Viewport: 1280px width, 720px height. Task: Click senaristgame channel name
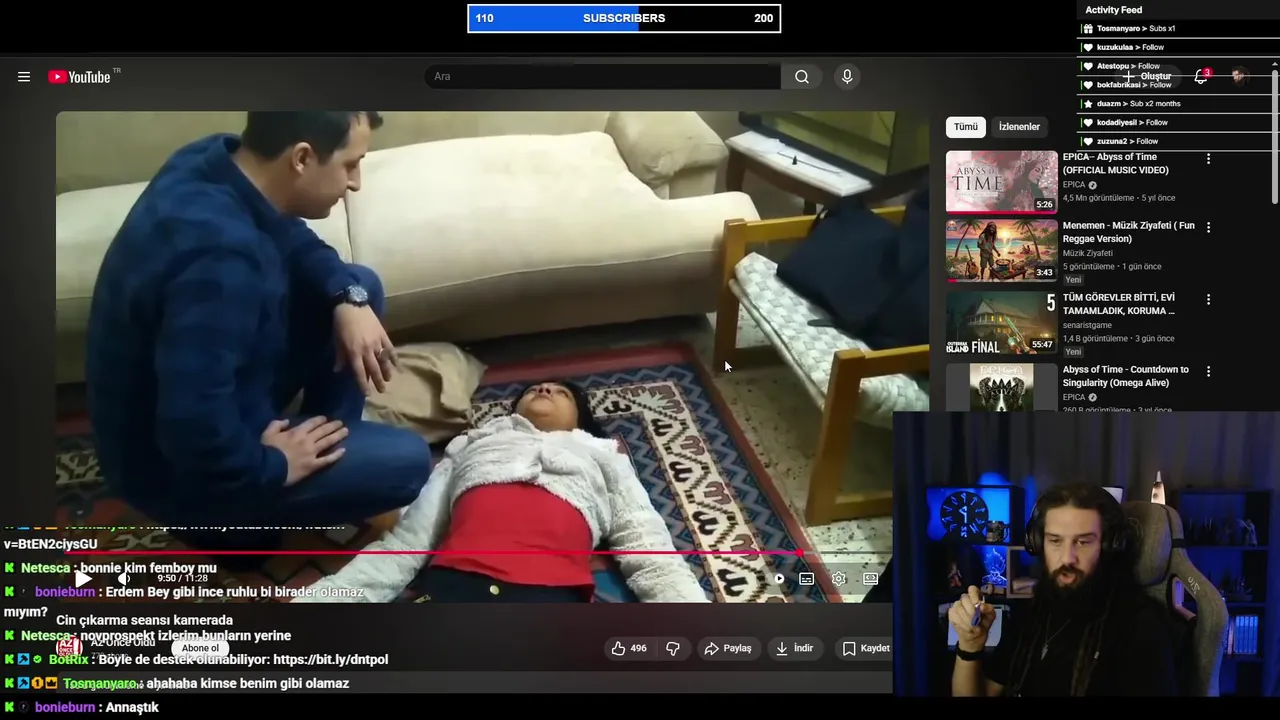1088,325
